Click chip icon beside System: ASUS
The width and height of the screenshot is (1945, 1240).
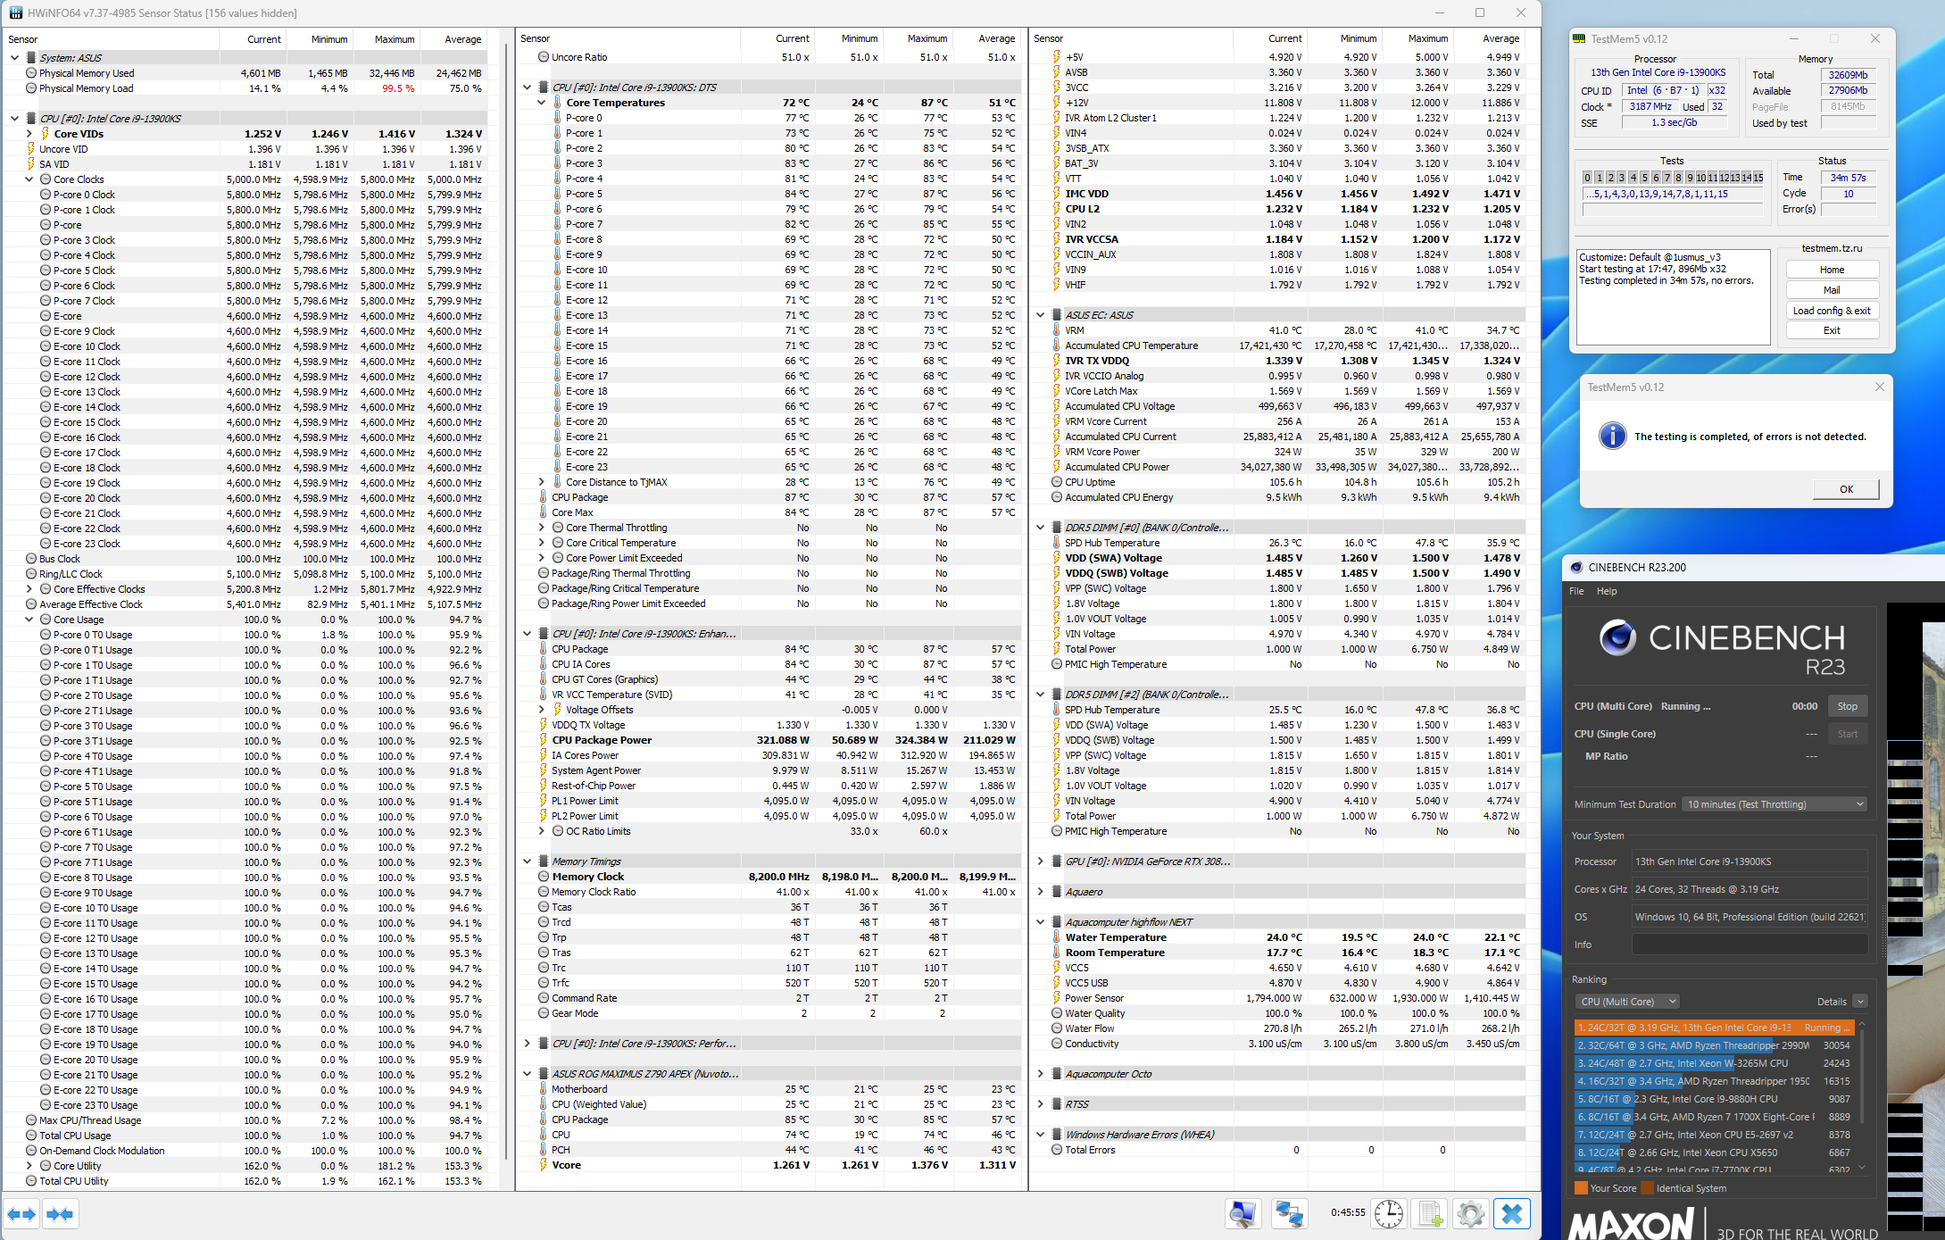(31, 58)
